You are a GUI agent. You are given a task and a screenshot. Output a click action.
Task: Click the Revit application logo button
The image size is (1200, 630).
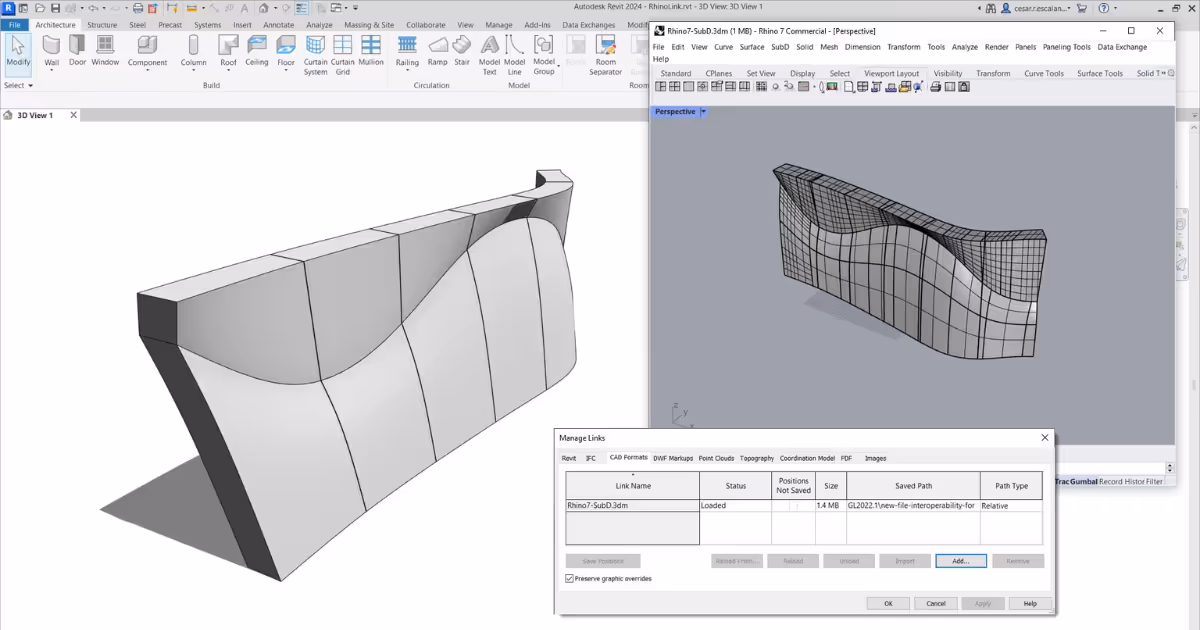[9, 8]
